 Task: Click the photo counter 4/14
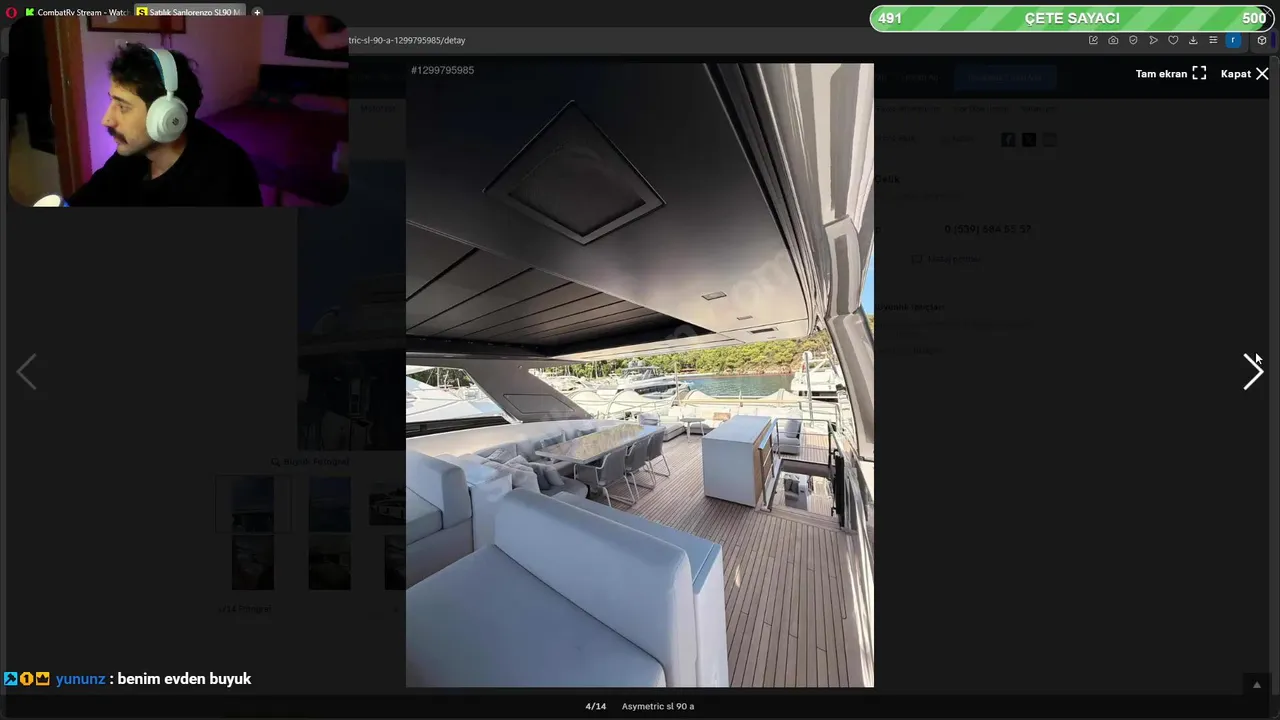pos(595,706)
